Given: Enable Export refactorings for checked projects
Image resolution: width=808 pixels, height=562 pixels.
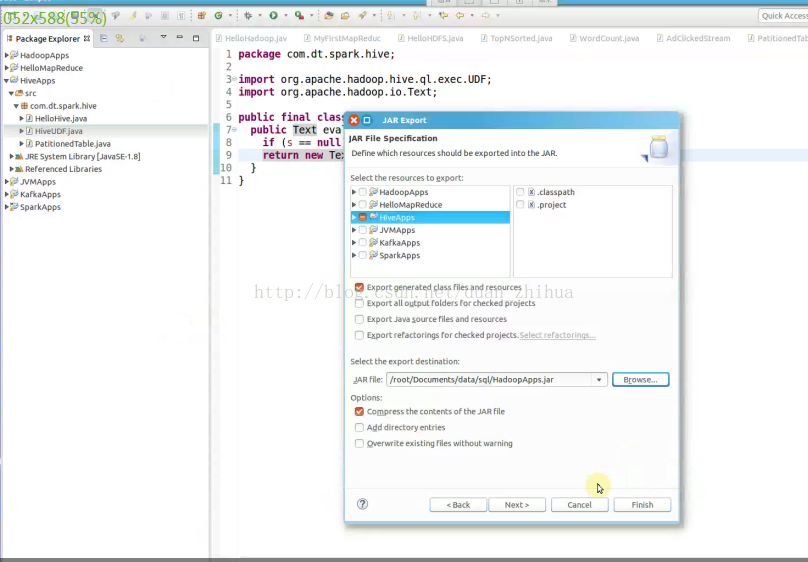Looking at the screenshot, I should coord(359,335).
